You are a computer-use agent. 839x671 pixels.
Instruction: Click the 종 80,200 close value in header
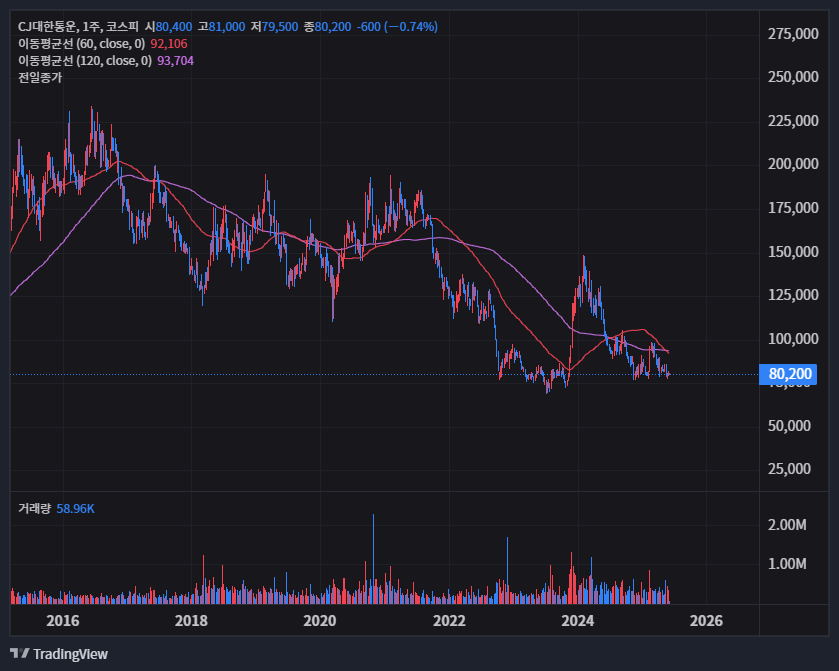tap(327, 27)
